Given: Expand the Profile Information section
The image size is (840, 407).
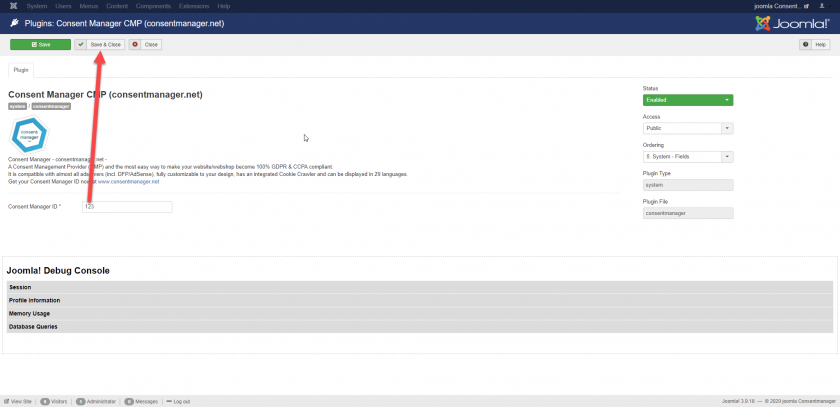Looking at the screenshot, I should coord(420,300).
